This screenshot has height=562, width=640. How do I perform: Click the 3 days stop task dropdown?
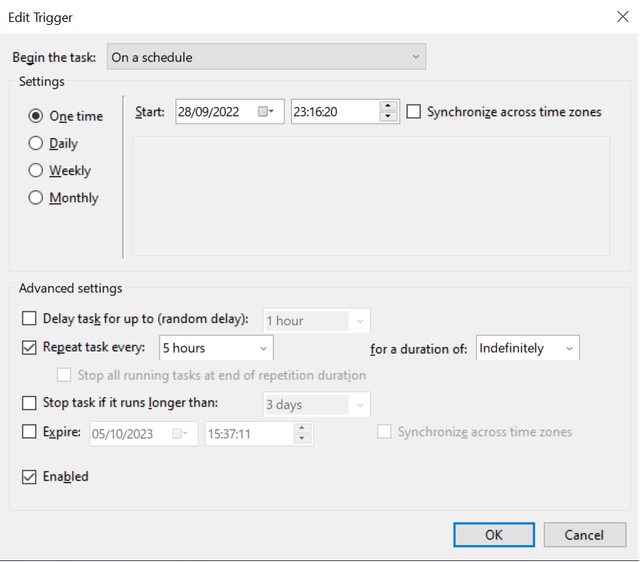[316, 404]
